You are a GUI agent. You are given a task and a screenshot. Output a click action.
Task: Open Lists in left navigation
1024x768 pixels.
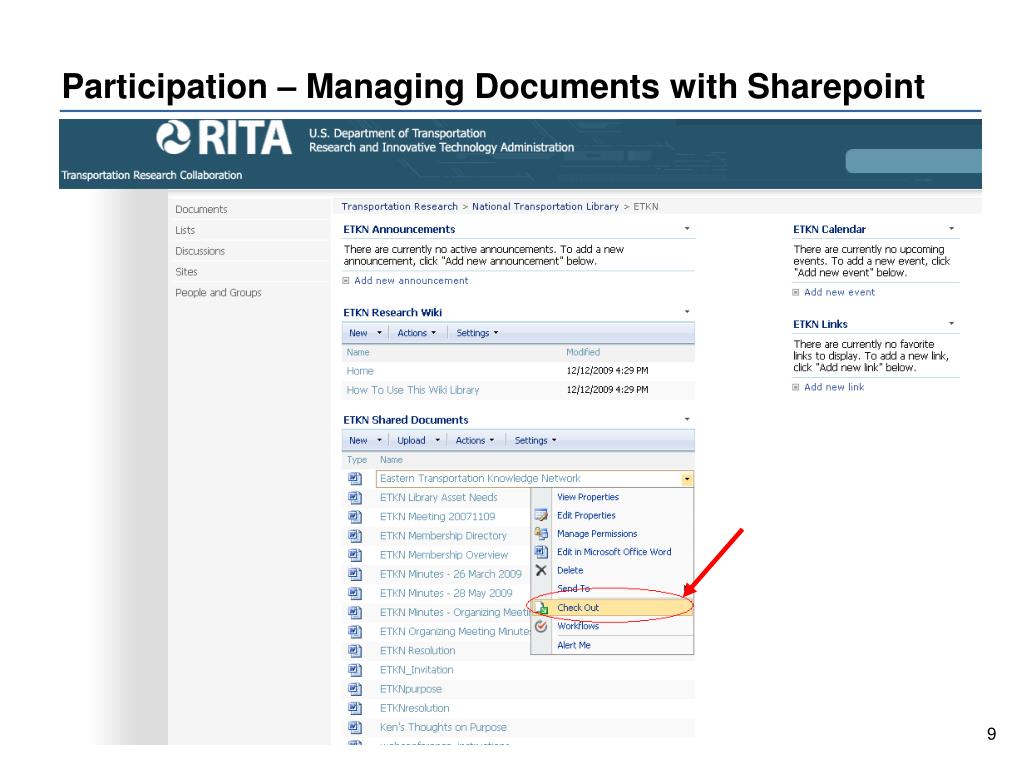[x=185, y=231]
